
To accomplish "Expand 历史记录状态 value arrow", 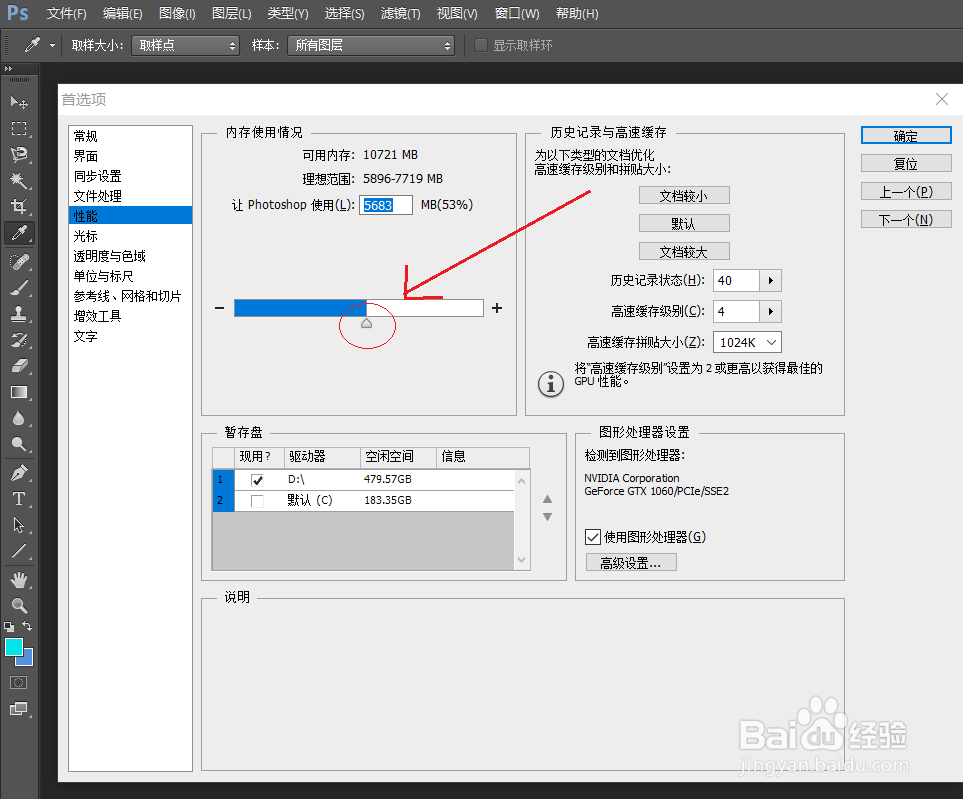I will tap(770, 281).
